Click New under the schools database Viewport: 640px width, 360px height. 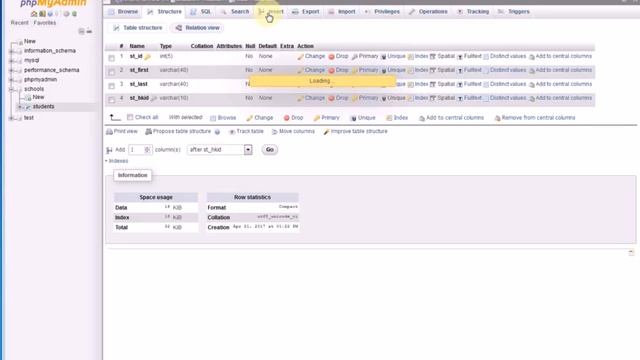[38, 97]
